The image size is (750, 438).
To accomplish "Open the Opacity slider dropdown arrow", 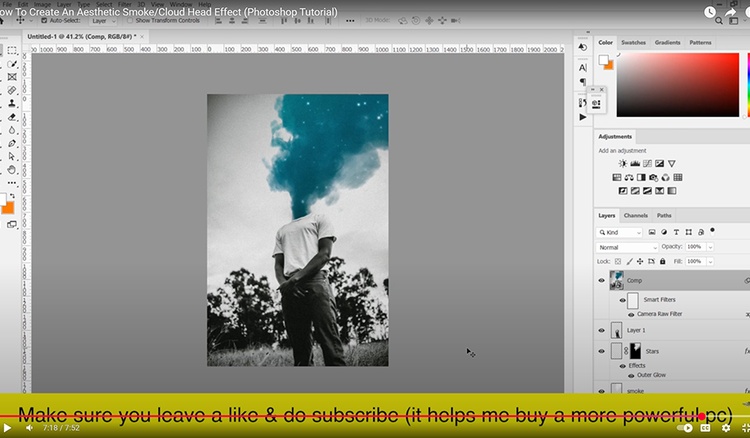I will click(x=710, y=247).
